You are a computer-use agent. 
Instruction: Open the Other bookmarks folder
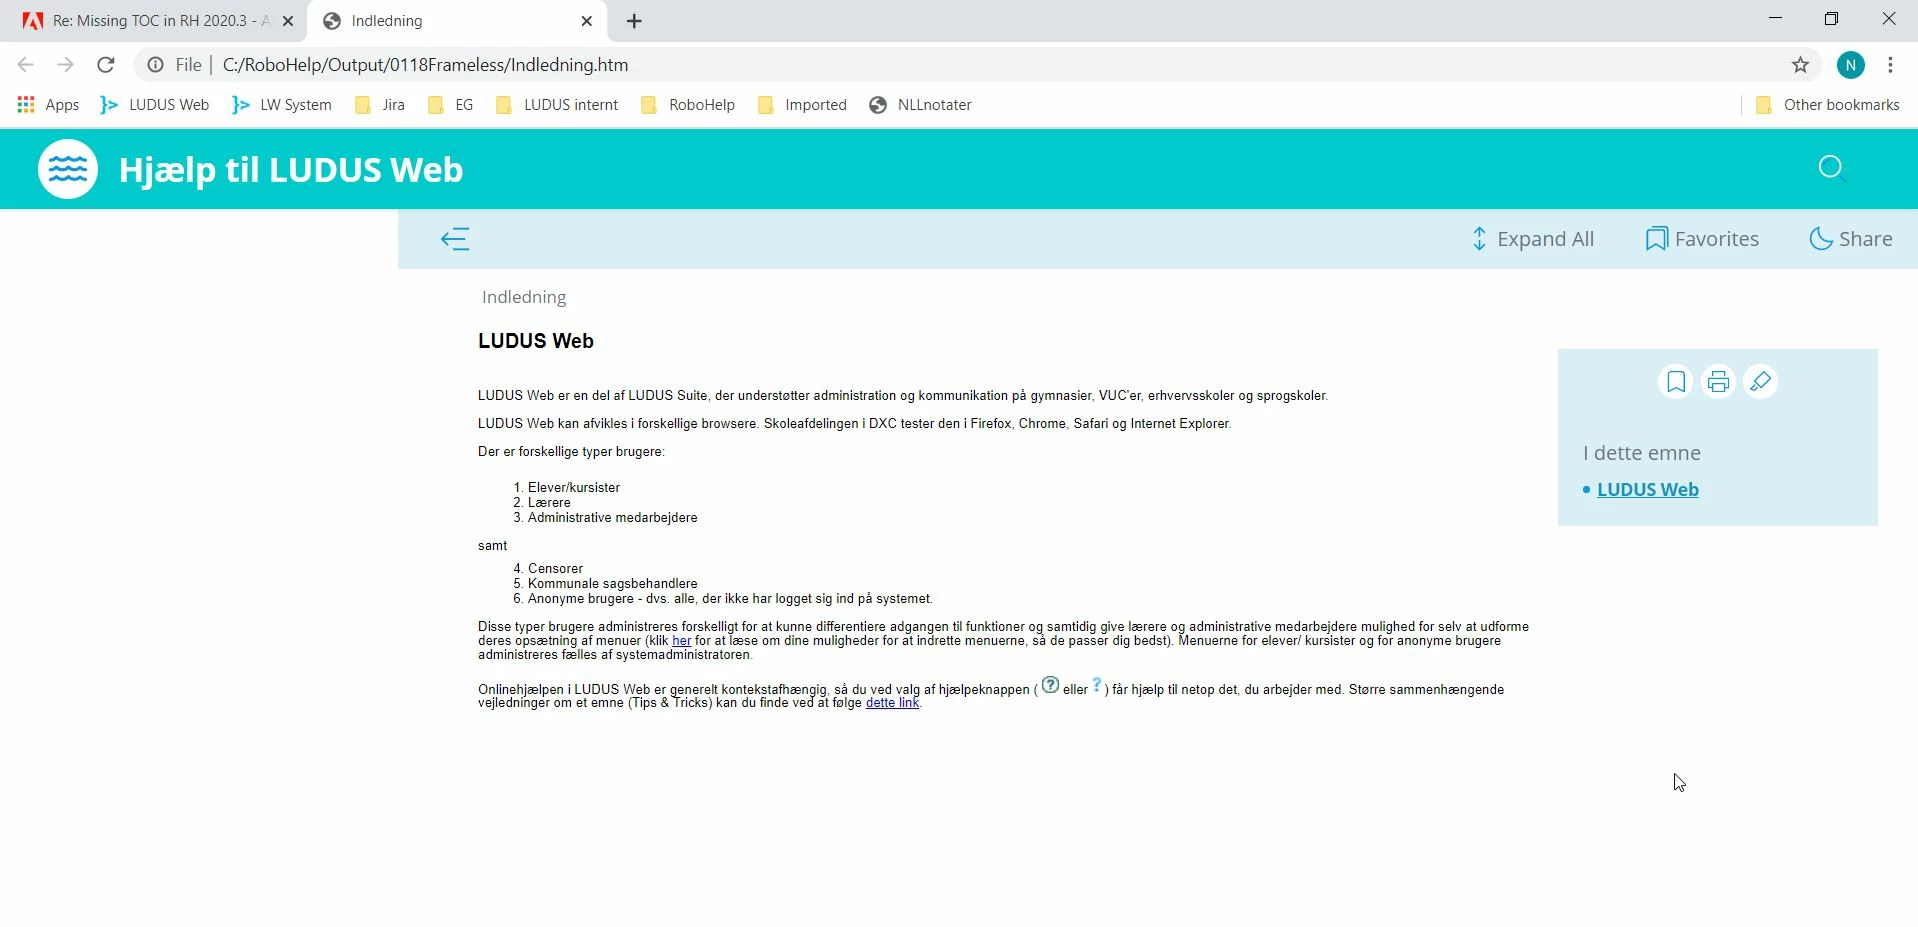click(1828, 105)
